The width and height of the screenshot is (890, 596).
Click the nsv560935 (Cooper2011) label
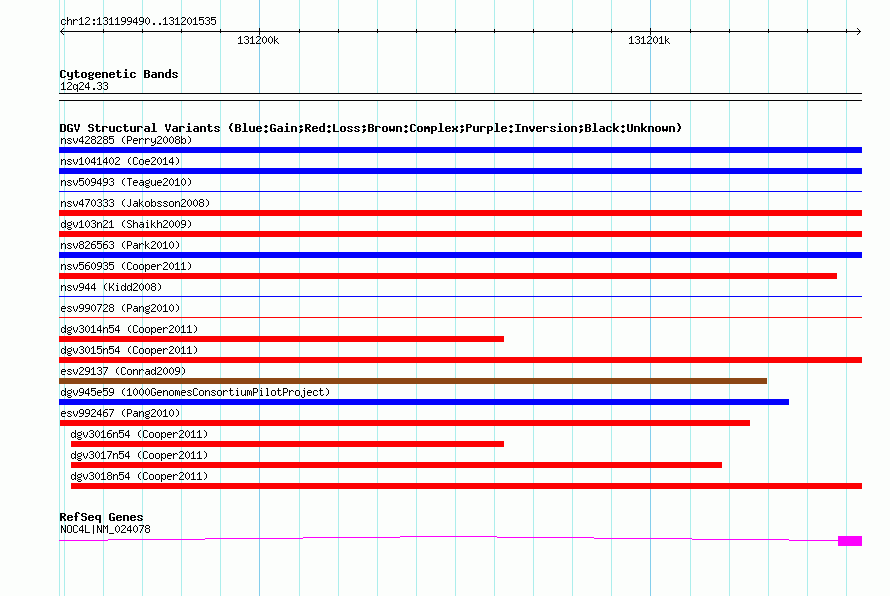pyautogui.click(x=126, y=266)
